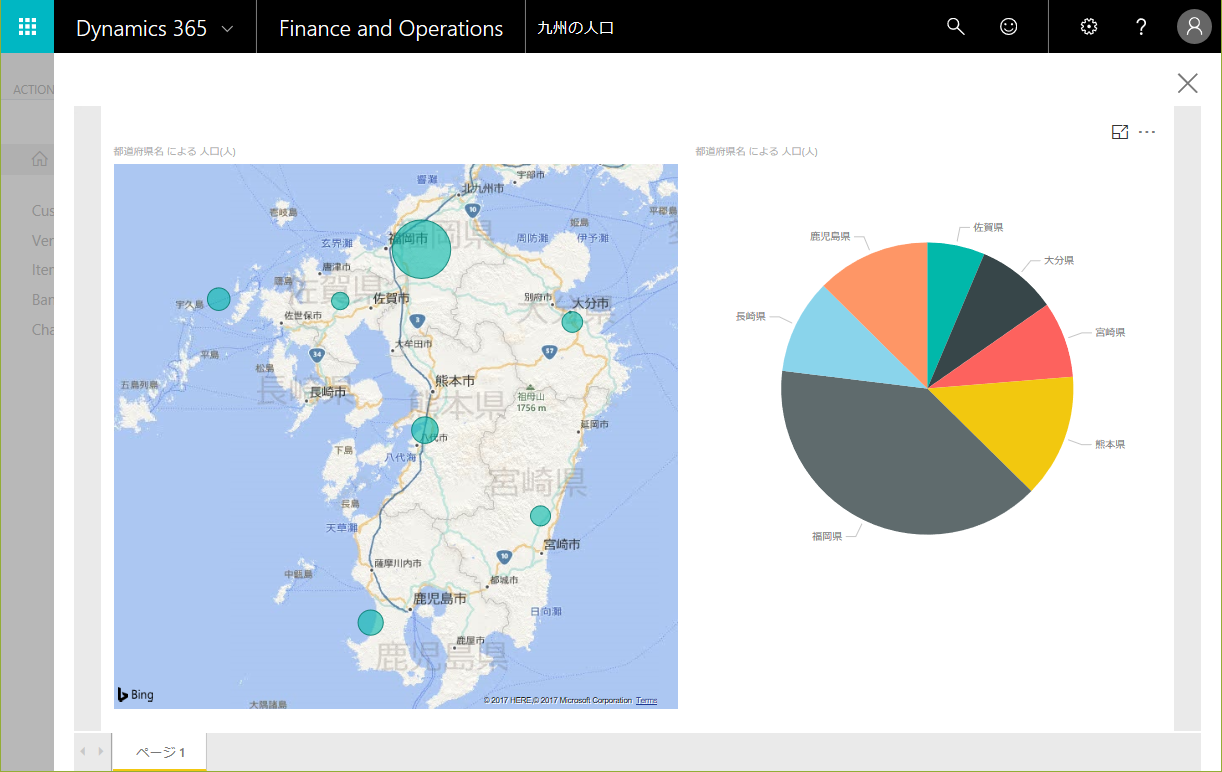Viewport: 1222px width, 772px height.
Task: Click the 佐賀県 pie label
Action: click(x=988, y=227)
